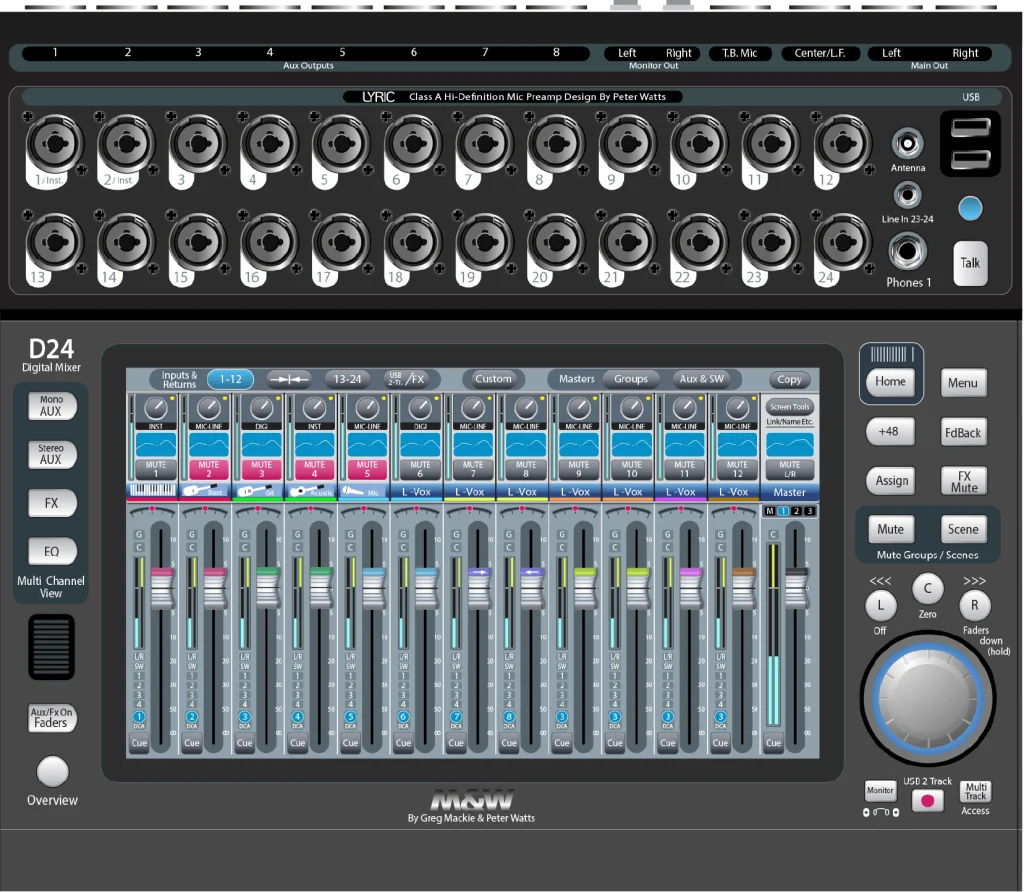
Task: Click input jack 1/Inst
Action: tap(54, 144)
